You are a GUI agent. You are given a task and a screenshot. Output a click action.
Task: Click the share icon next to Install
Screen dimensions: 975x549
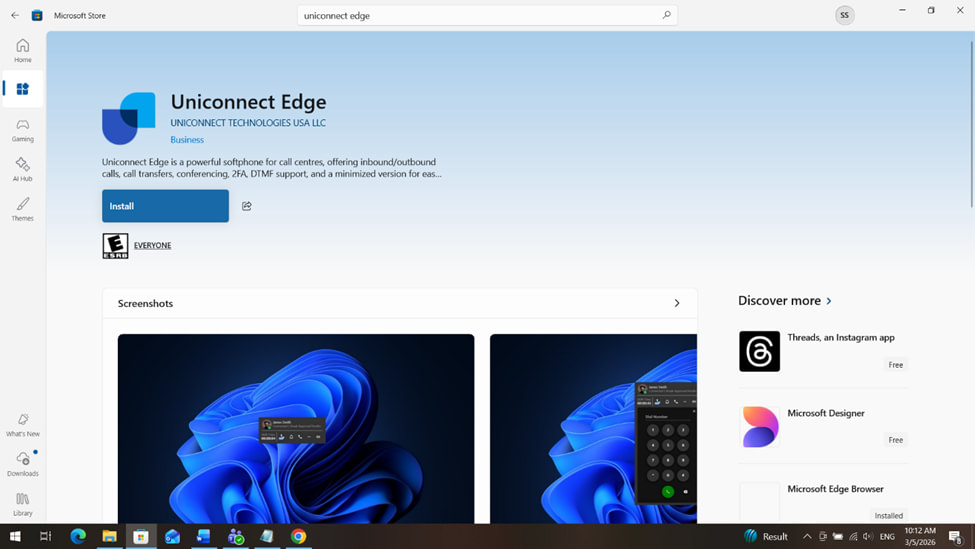(x=247, y=206)
